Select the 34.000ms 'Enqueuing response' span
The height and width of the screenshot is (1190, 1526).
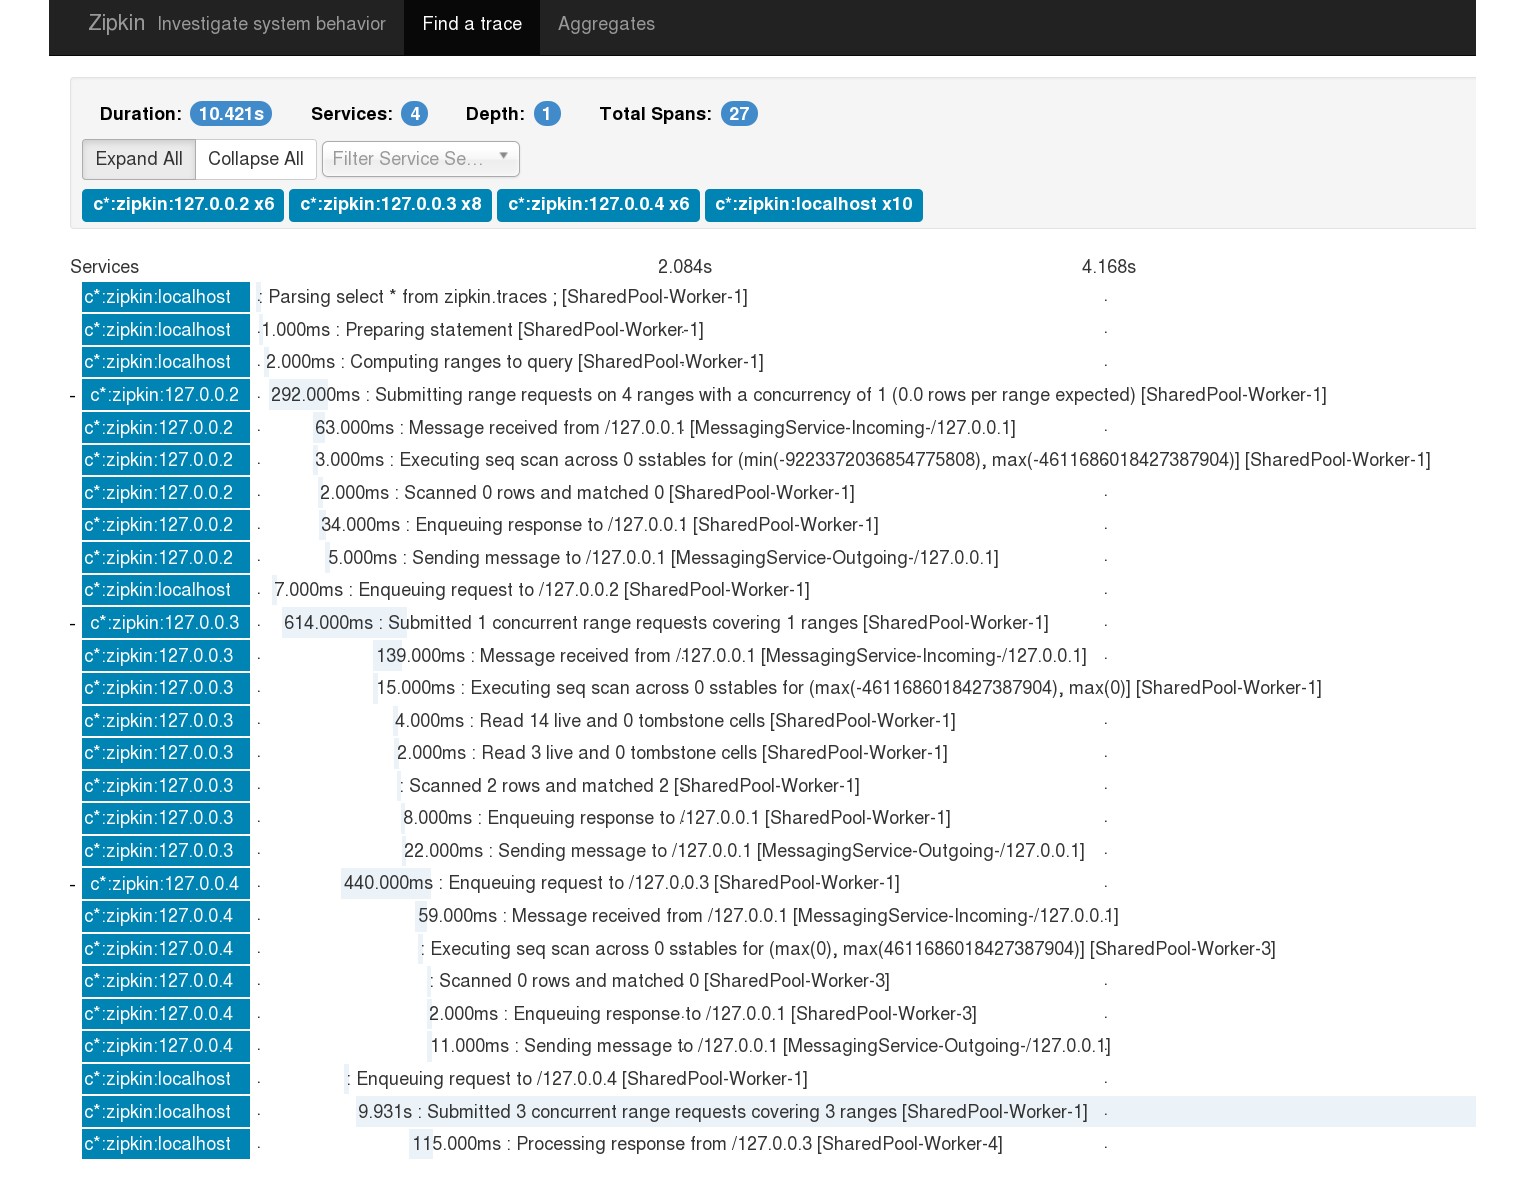coord(600,525)
